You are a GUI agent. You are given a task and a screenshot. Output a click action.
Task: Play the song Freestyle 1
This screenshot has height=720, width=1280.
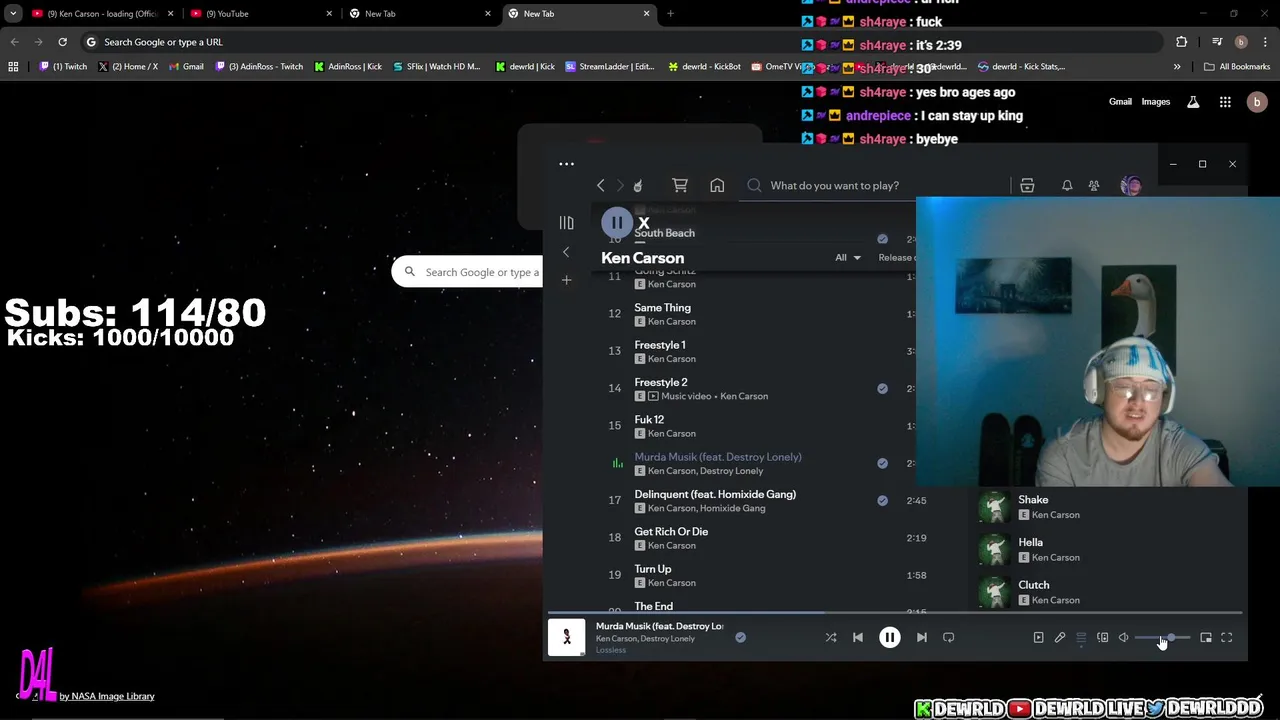tap(660, 345)
